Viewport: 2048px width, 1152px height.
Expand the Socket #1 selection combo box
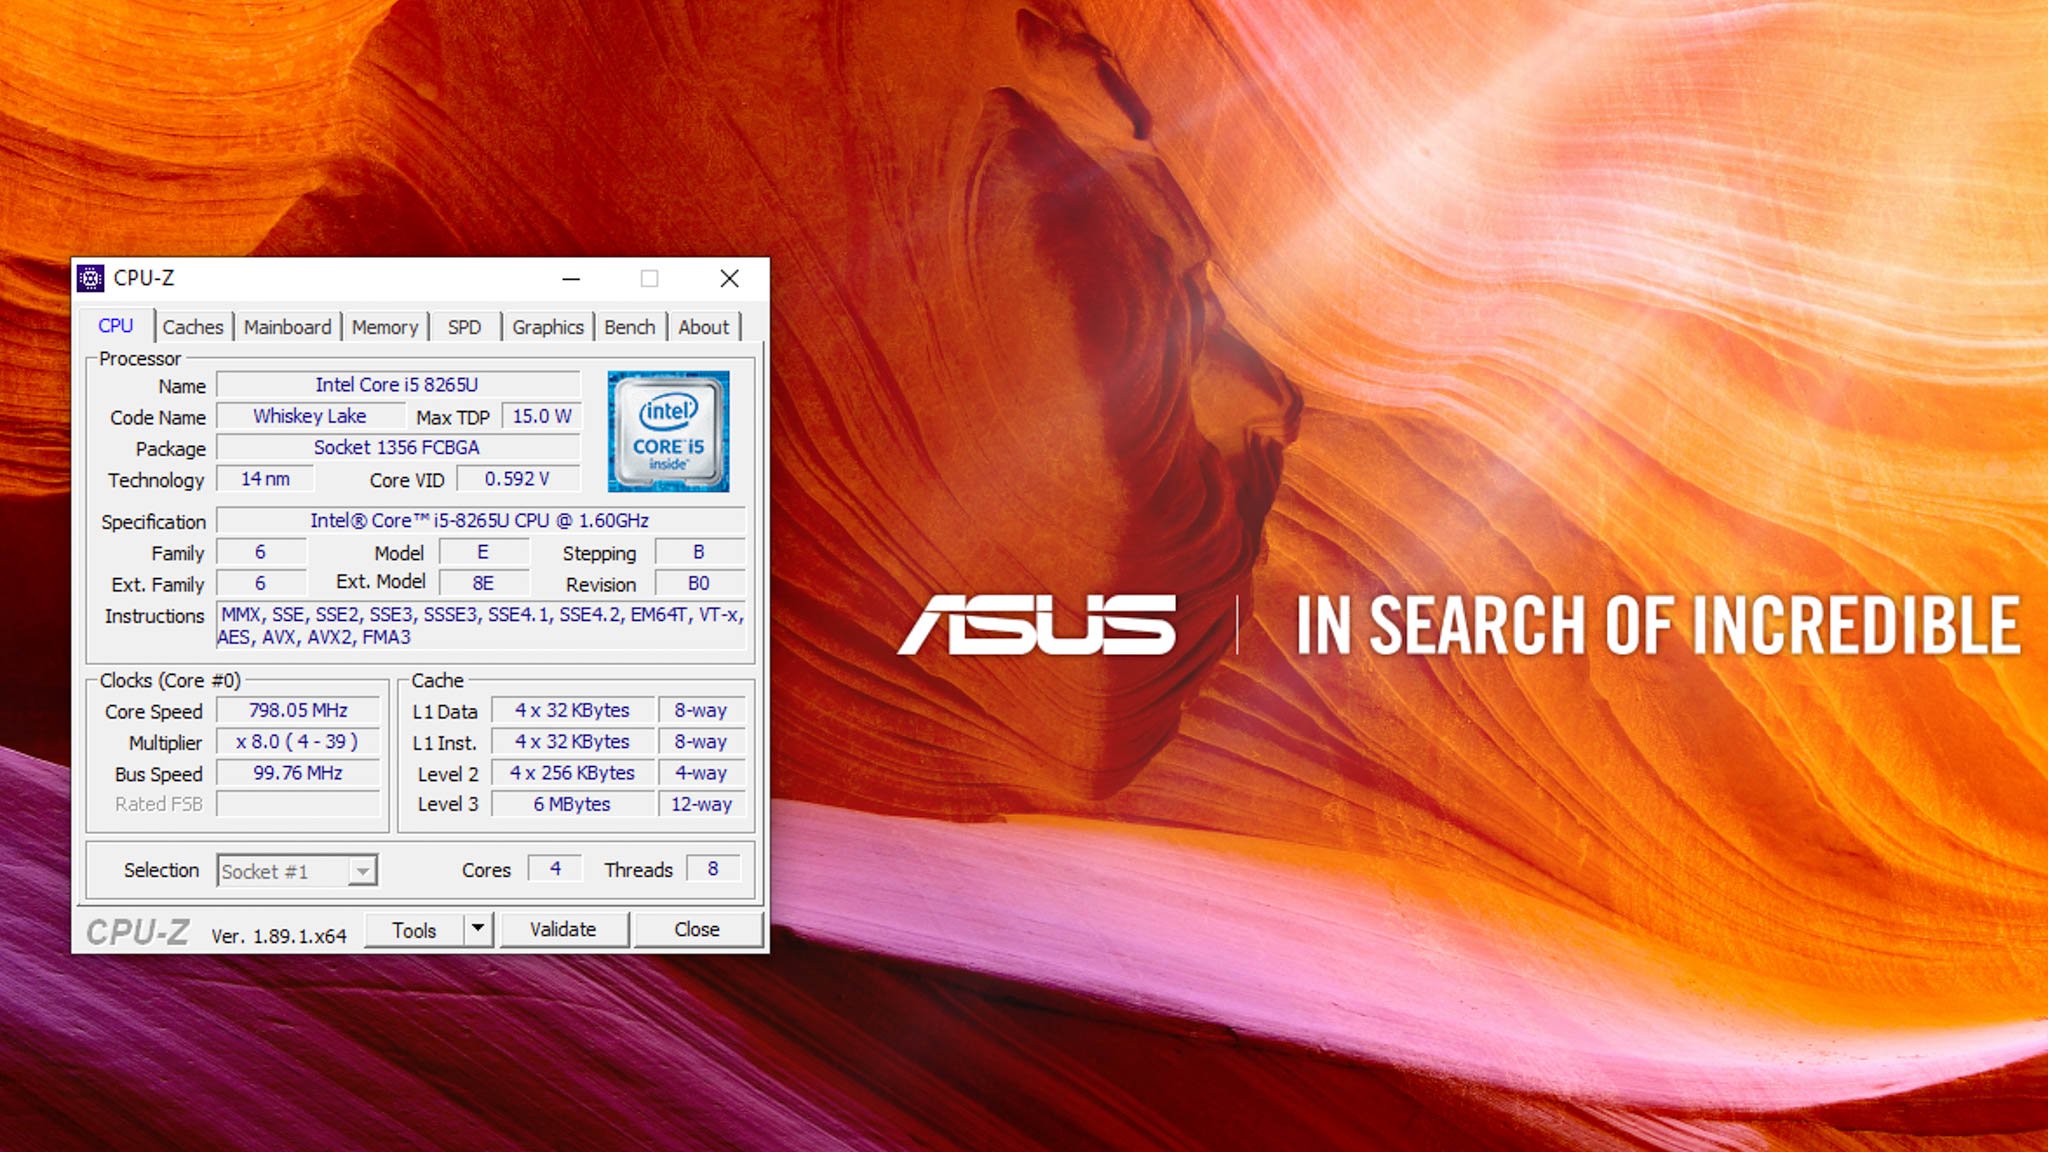[362, 871]
